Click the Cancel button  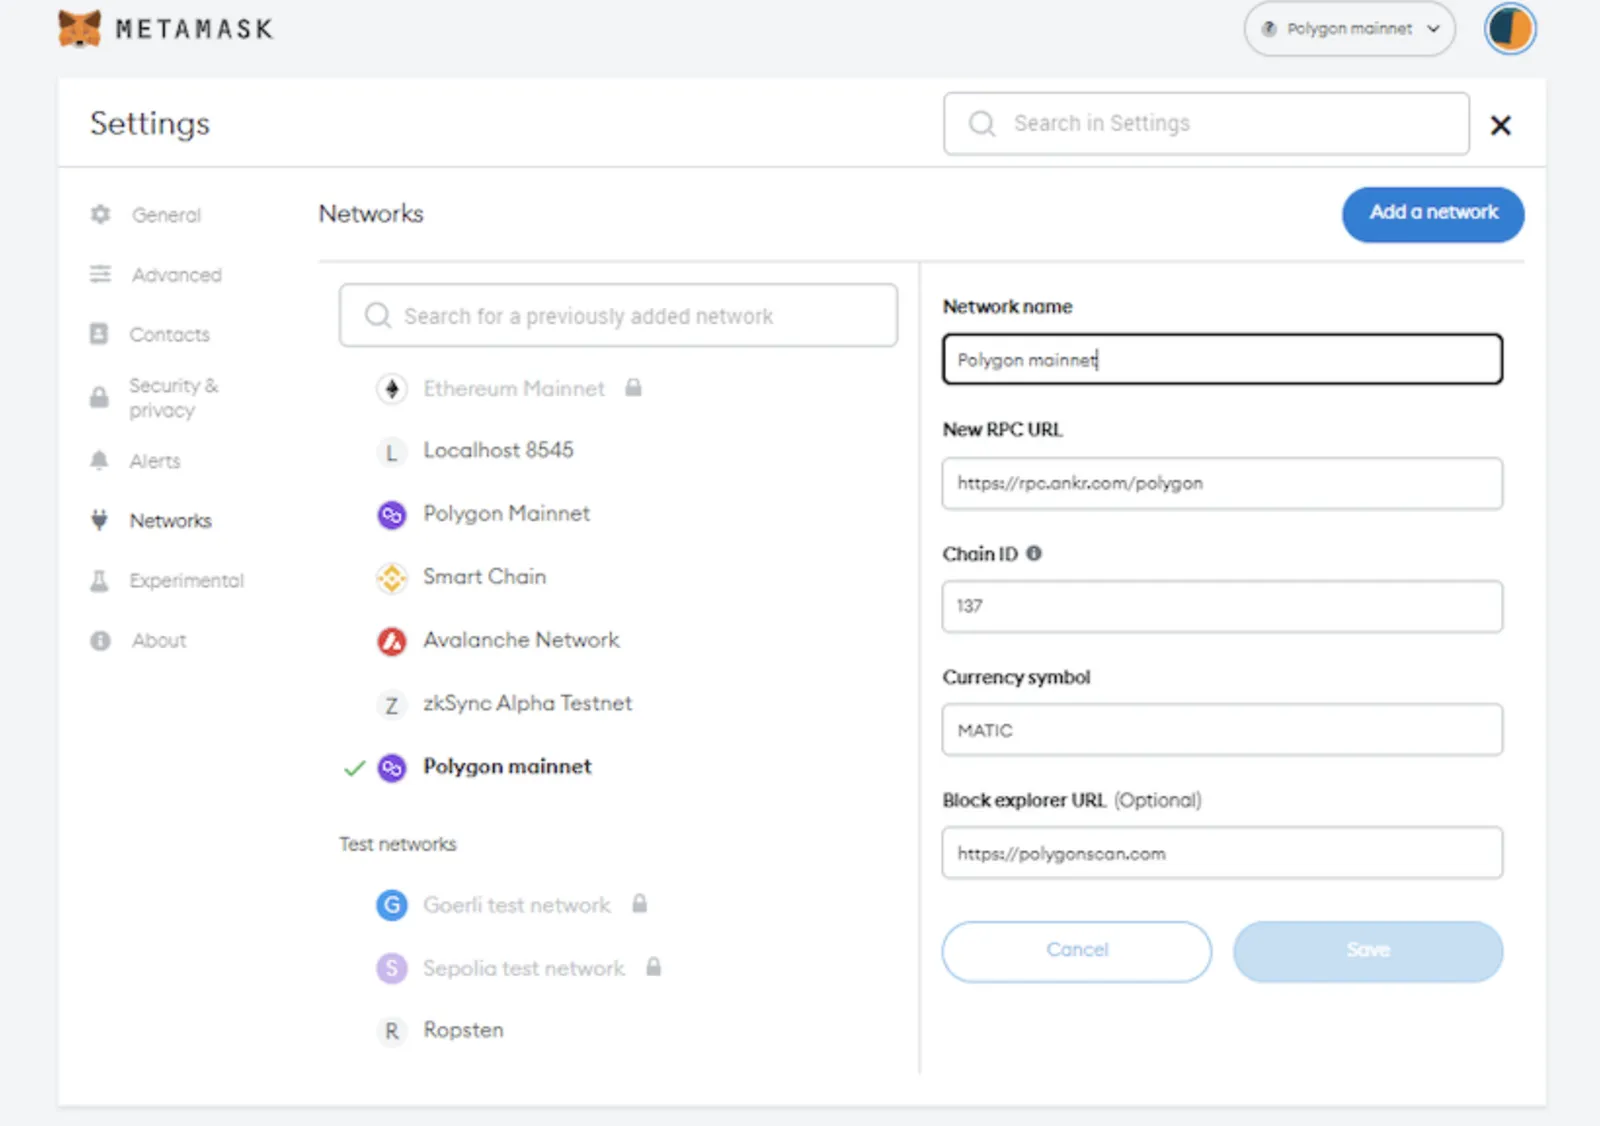pos(1077,951)
